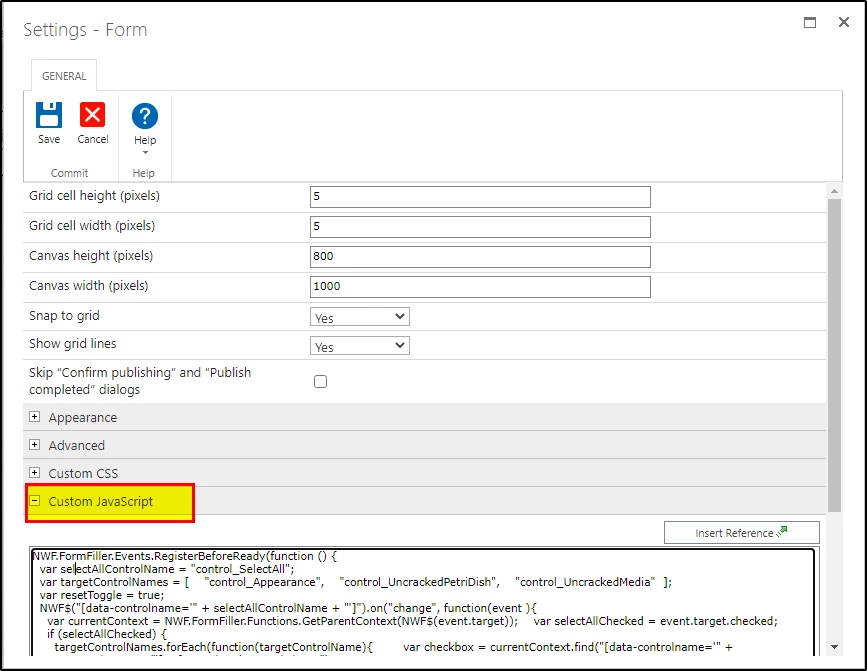The width and height of the screenshot is (867, 671).
Task: Switch to the GENERAL tab
Action: tap(64, 76)
